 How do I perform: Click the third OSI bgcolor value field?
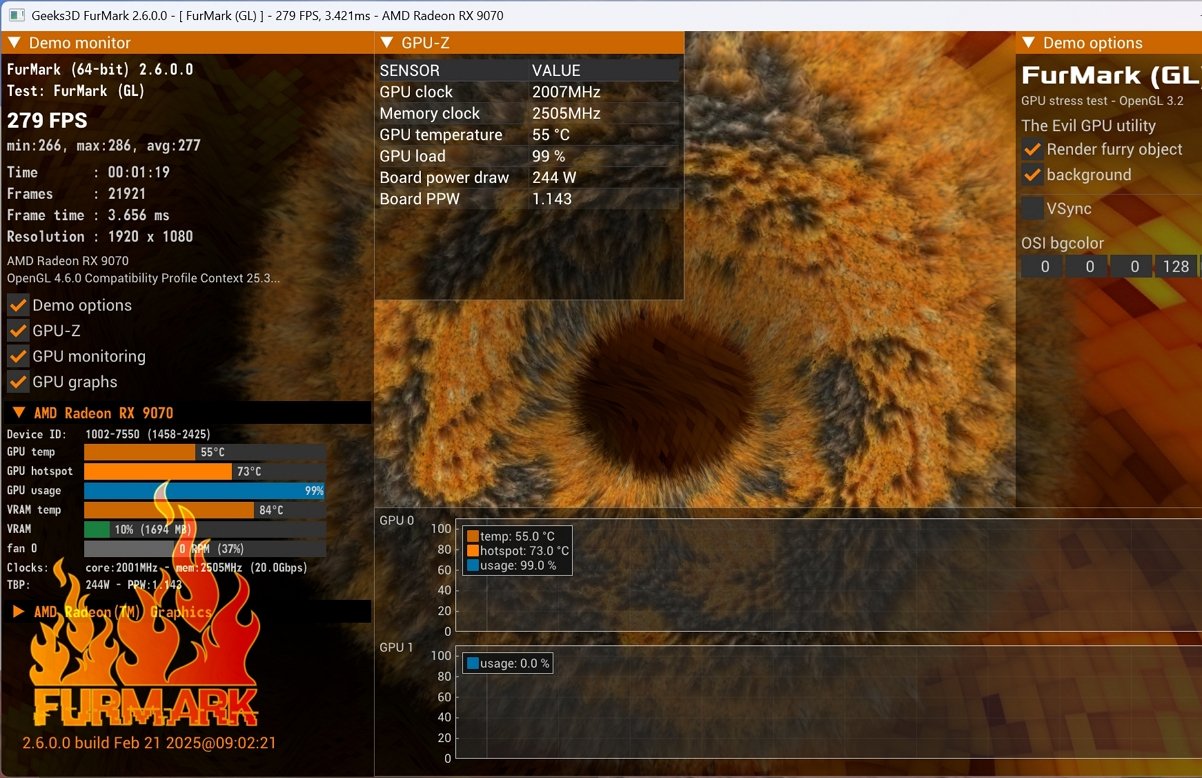pyautogui.click(x=1131, y=266)
